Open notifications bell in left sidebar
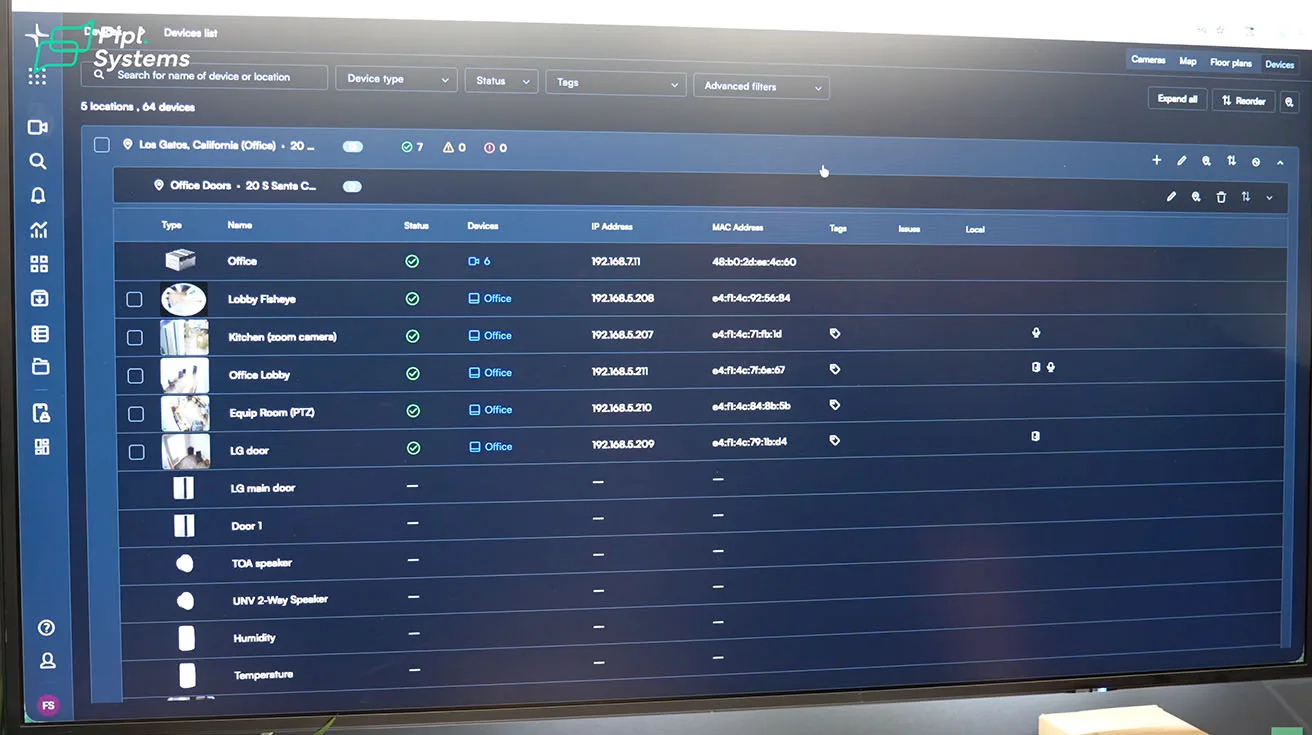1312x735 pixels. pyautogui.click(x=38, y=196)
